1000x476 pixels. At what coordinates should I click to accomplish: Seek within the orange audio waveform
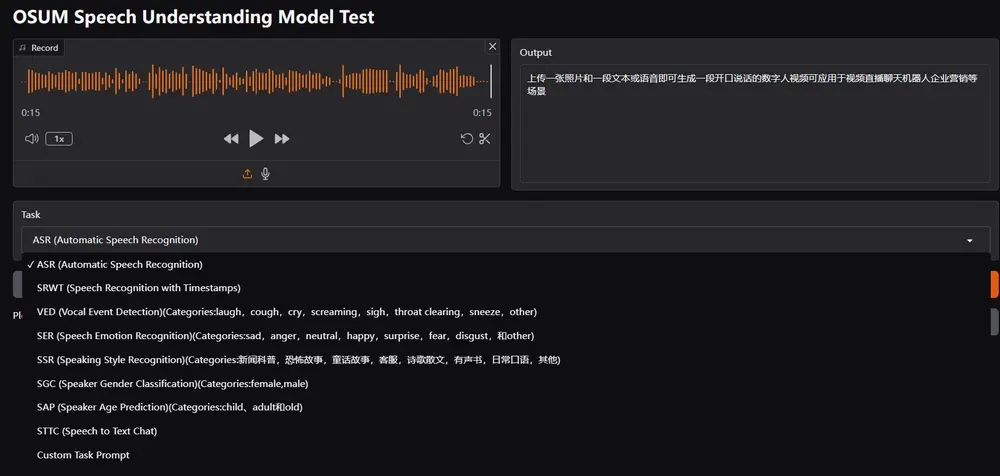(x=256, y=81)
